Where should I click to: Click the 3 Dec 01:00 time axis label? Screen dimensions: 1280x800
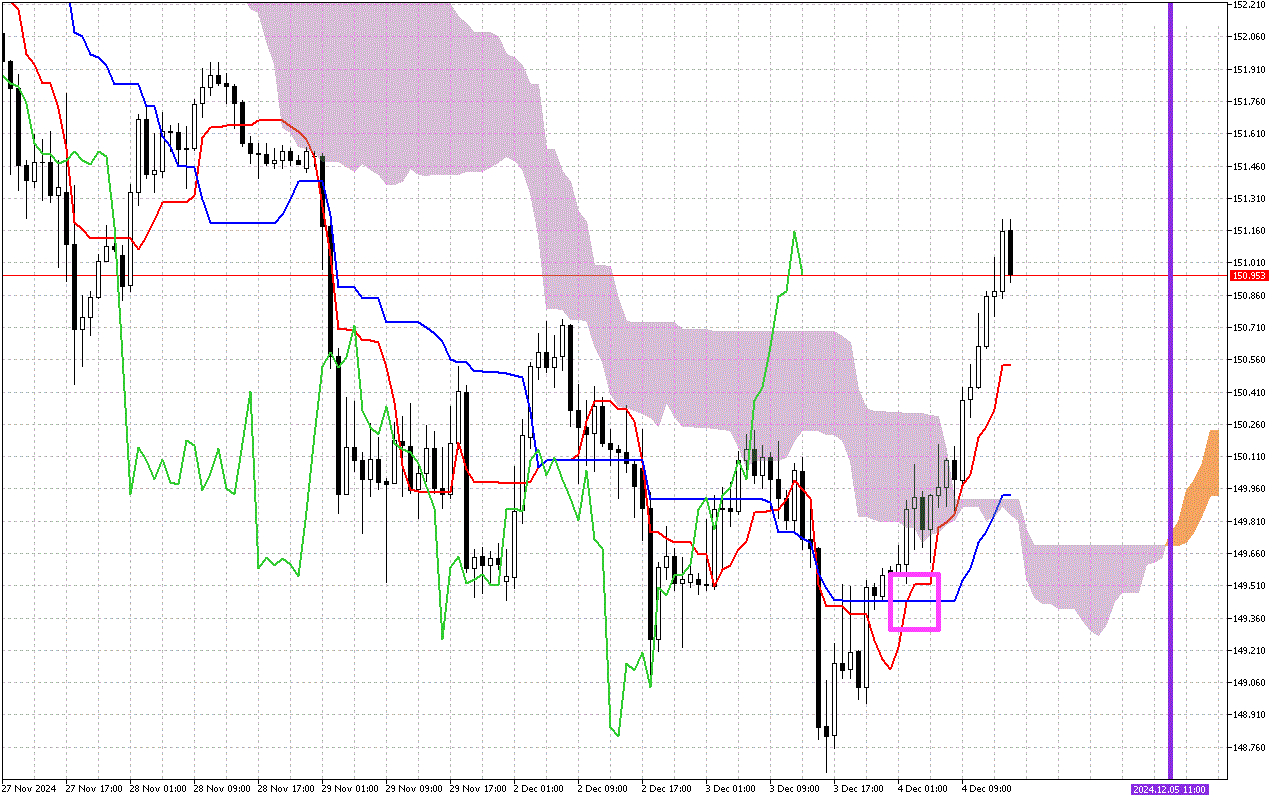(731, 789)
